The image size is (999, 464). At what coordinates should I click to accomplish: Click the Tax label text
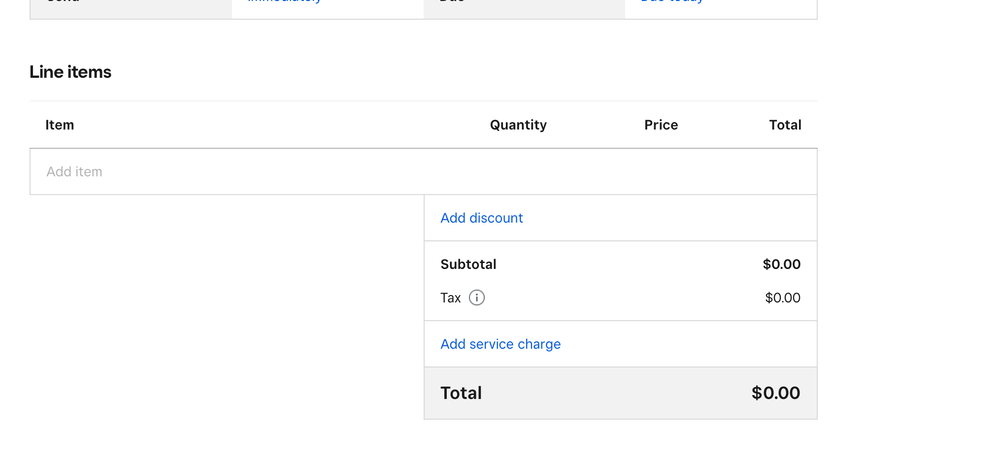[x=451, y=298]
